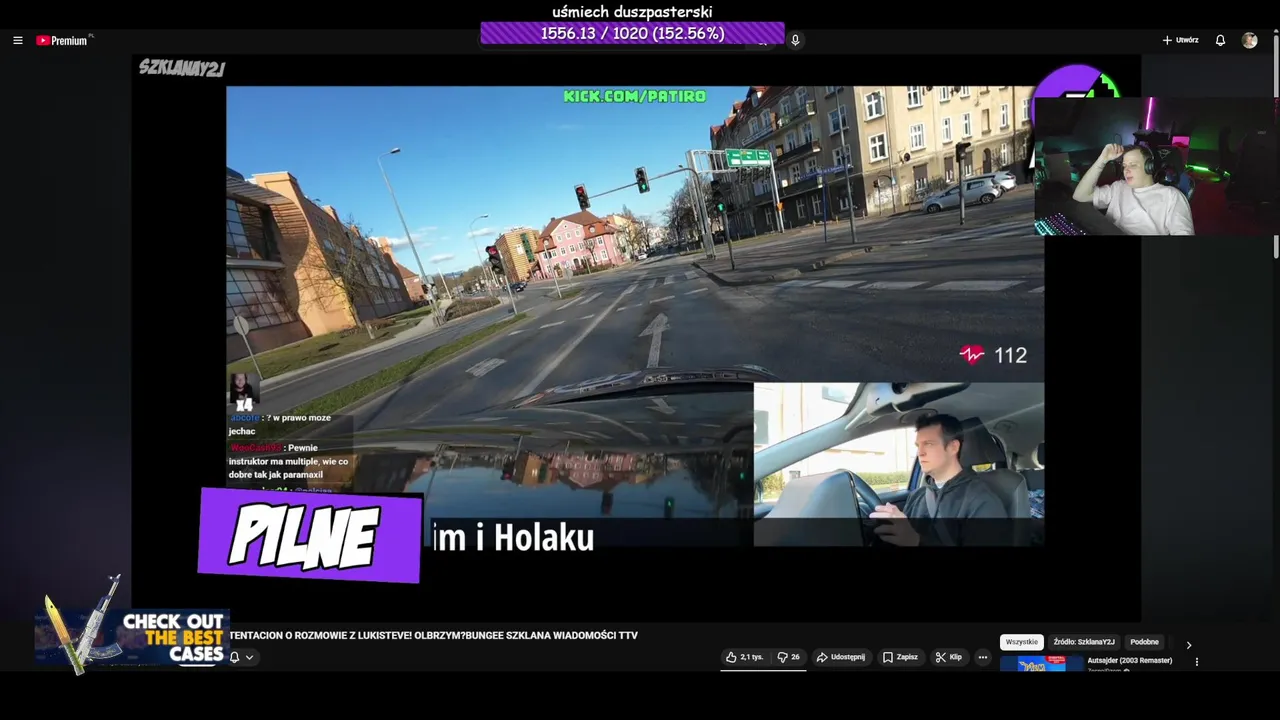Image resolution: width=1280 pixels, height=720 pixels.
Task: Click the video title text below player
Action: (433, 635)
